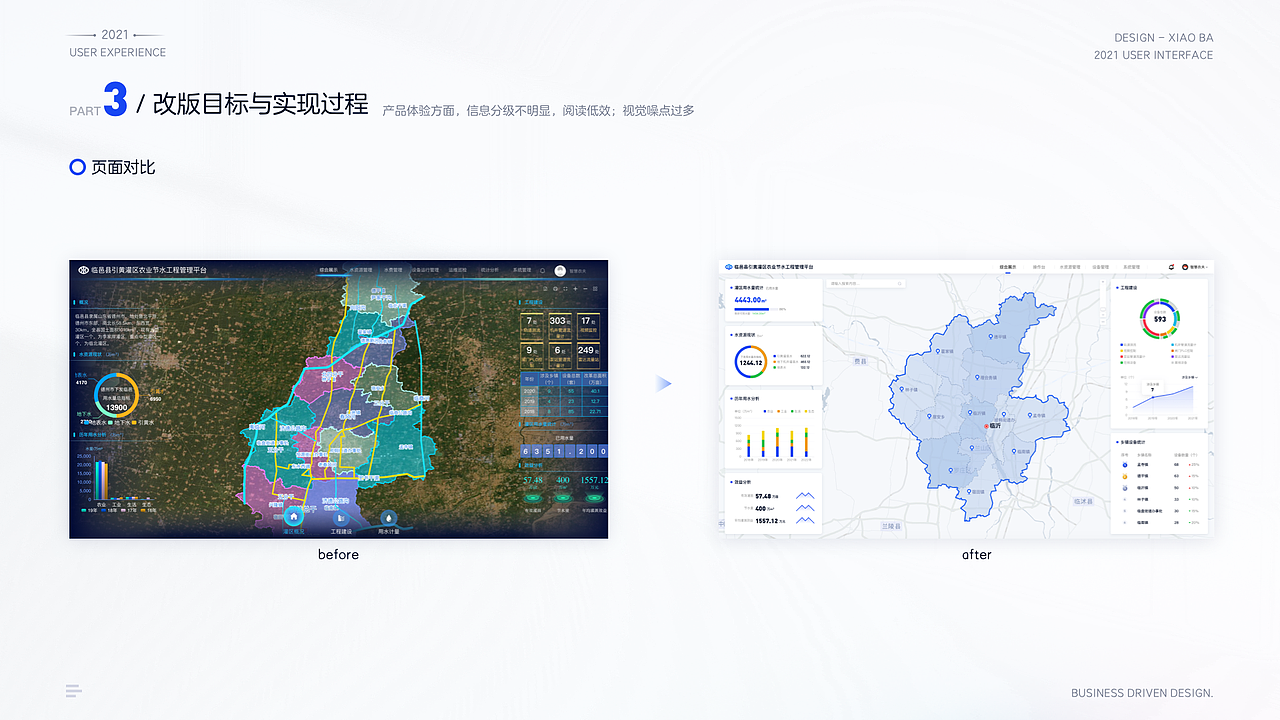Click before caption under left screenshot

[x=338, y=554]
